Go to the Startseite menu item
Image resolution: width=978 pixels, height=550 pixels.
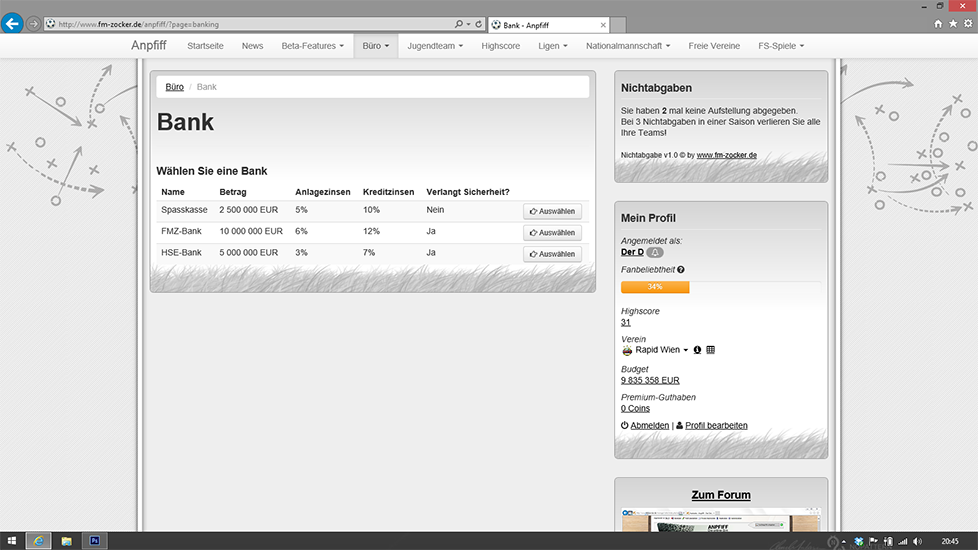tap(205, 46)
